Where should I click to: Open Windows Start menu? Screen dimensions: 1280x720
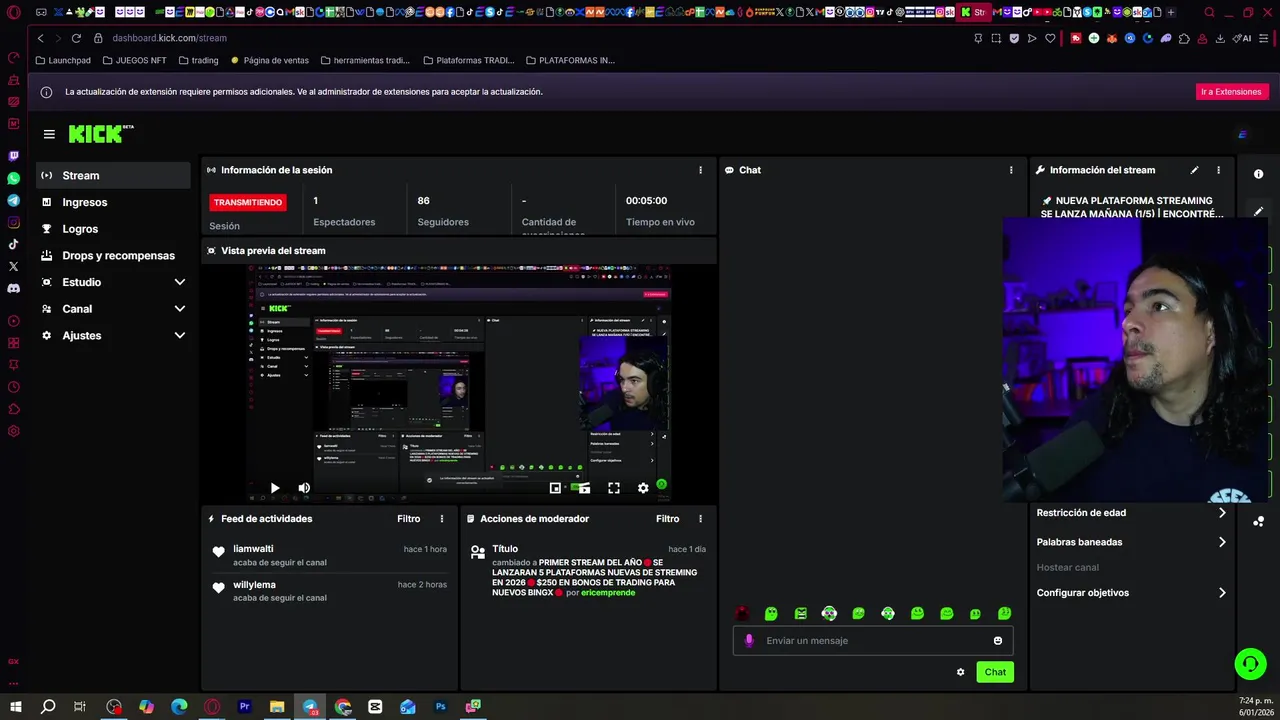point(15,707)
